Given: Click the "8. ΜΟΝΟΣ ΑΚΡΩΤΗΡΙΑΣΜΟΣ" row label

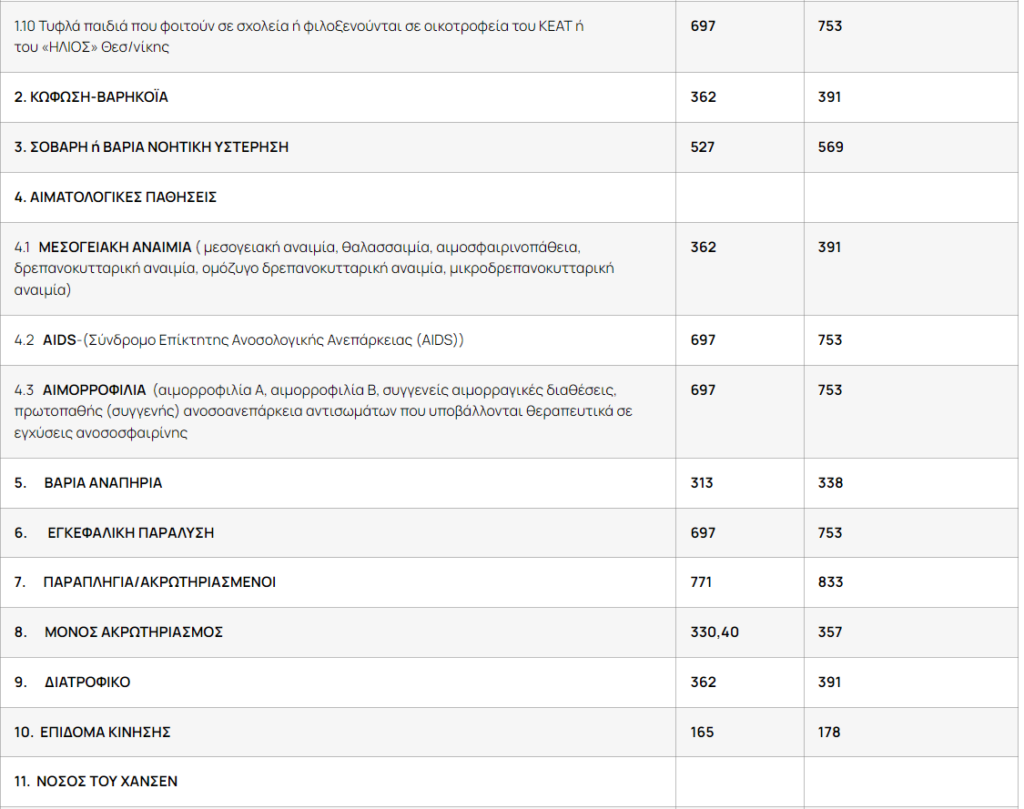Looking at the screenshot, I should (118, 632).
